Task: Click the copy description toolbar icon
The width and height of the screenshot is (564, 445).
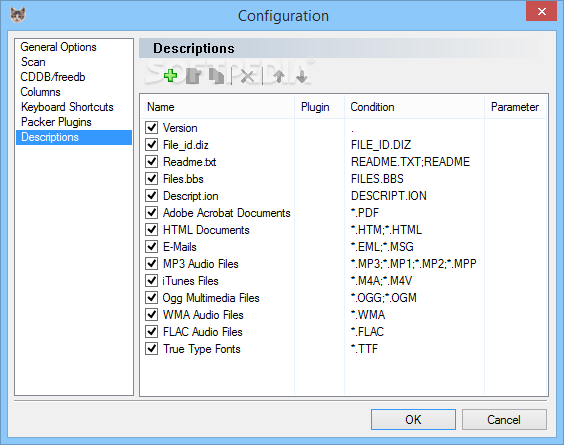Action: pos(217,76)
